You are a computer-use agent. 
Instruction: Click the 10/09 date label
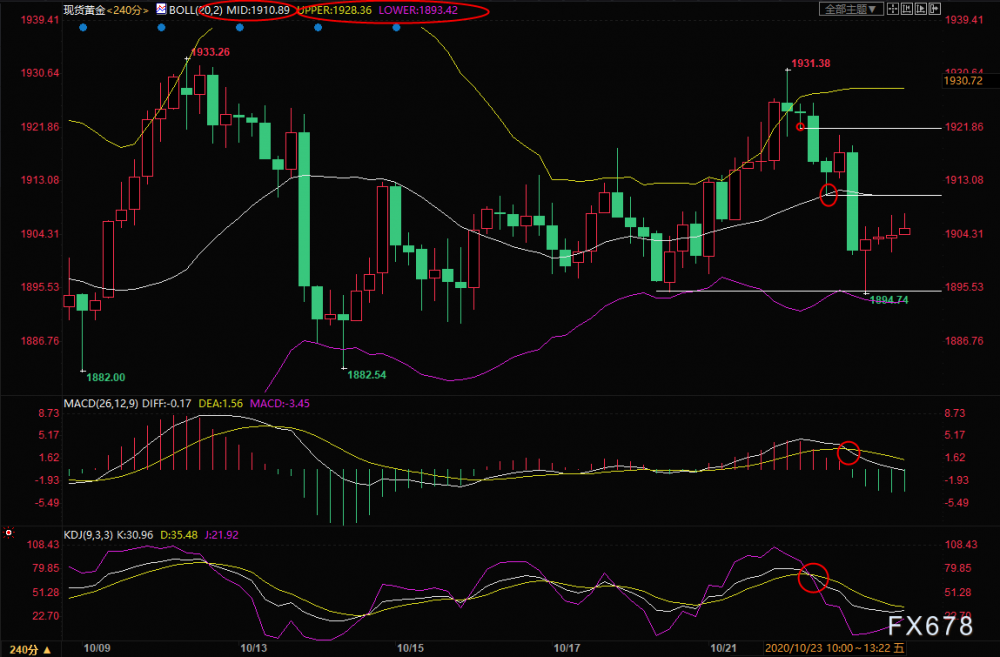click(x=97, y=648)
